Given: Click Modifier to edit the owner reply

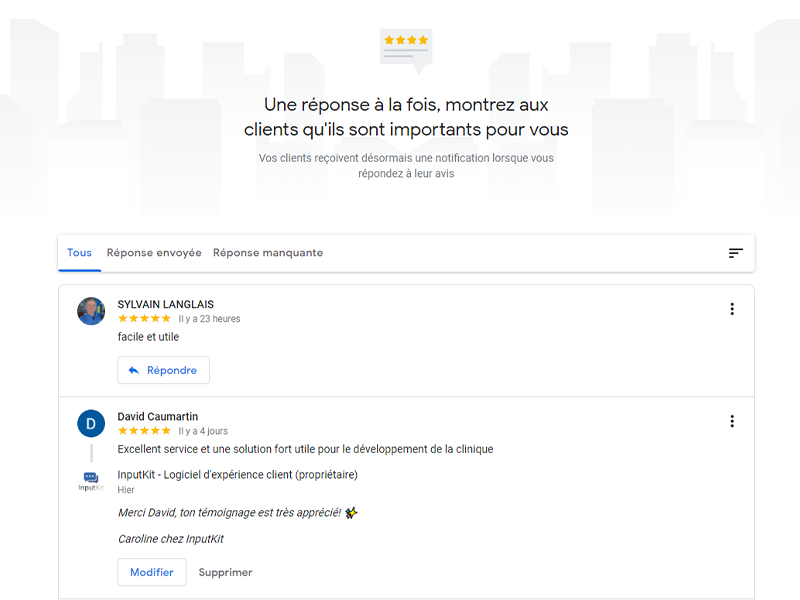Looking at the screenshot, I should tap(152, 572).
